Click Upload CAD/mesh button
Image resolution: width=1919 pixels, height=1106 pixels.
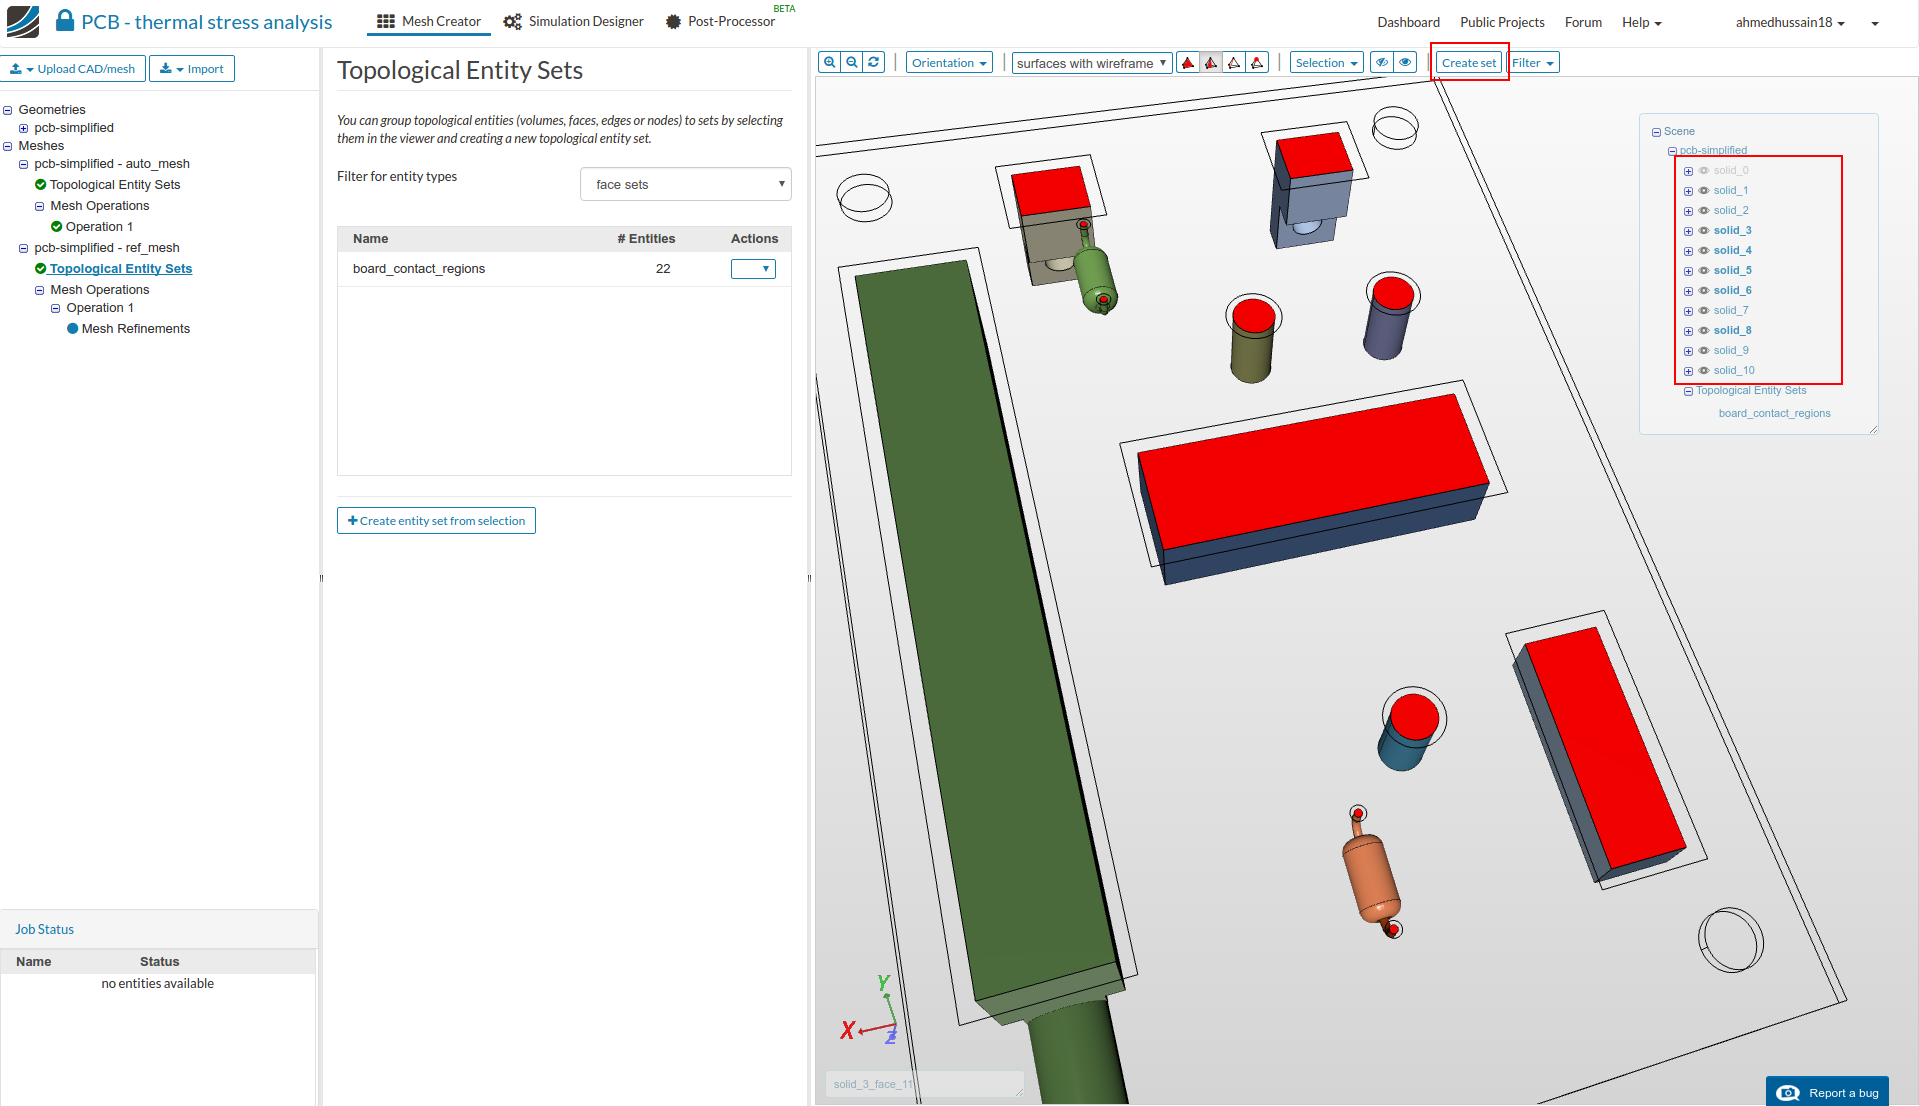[x=73, y=69]
